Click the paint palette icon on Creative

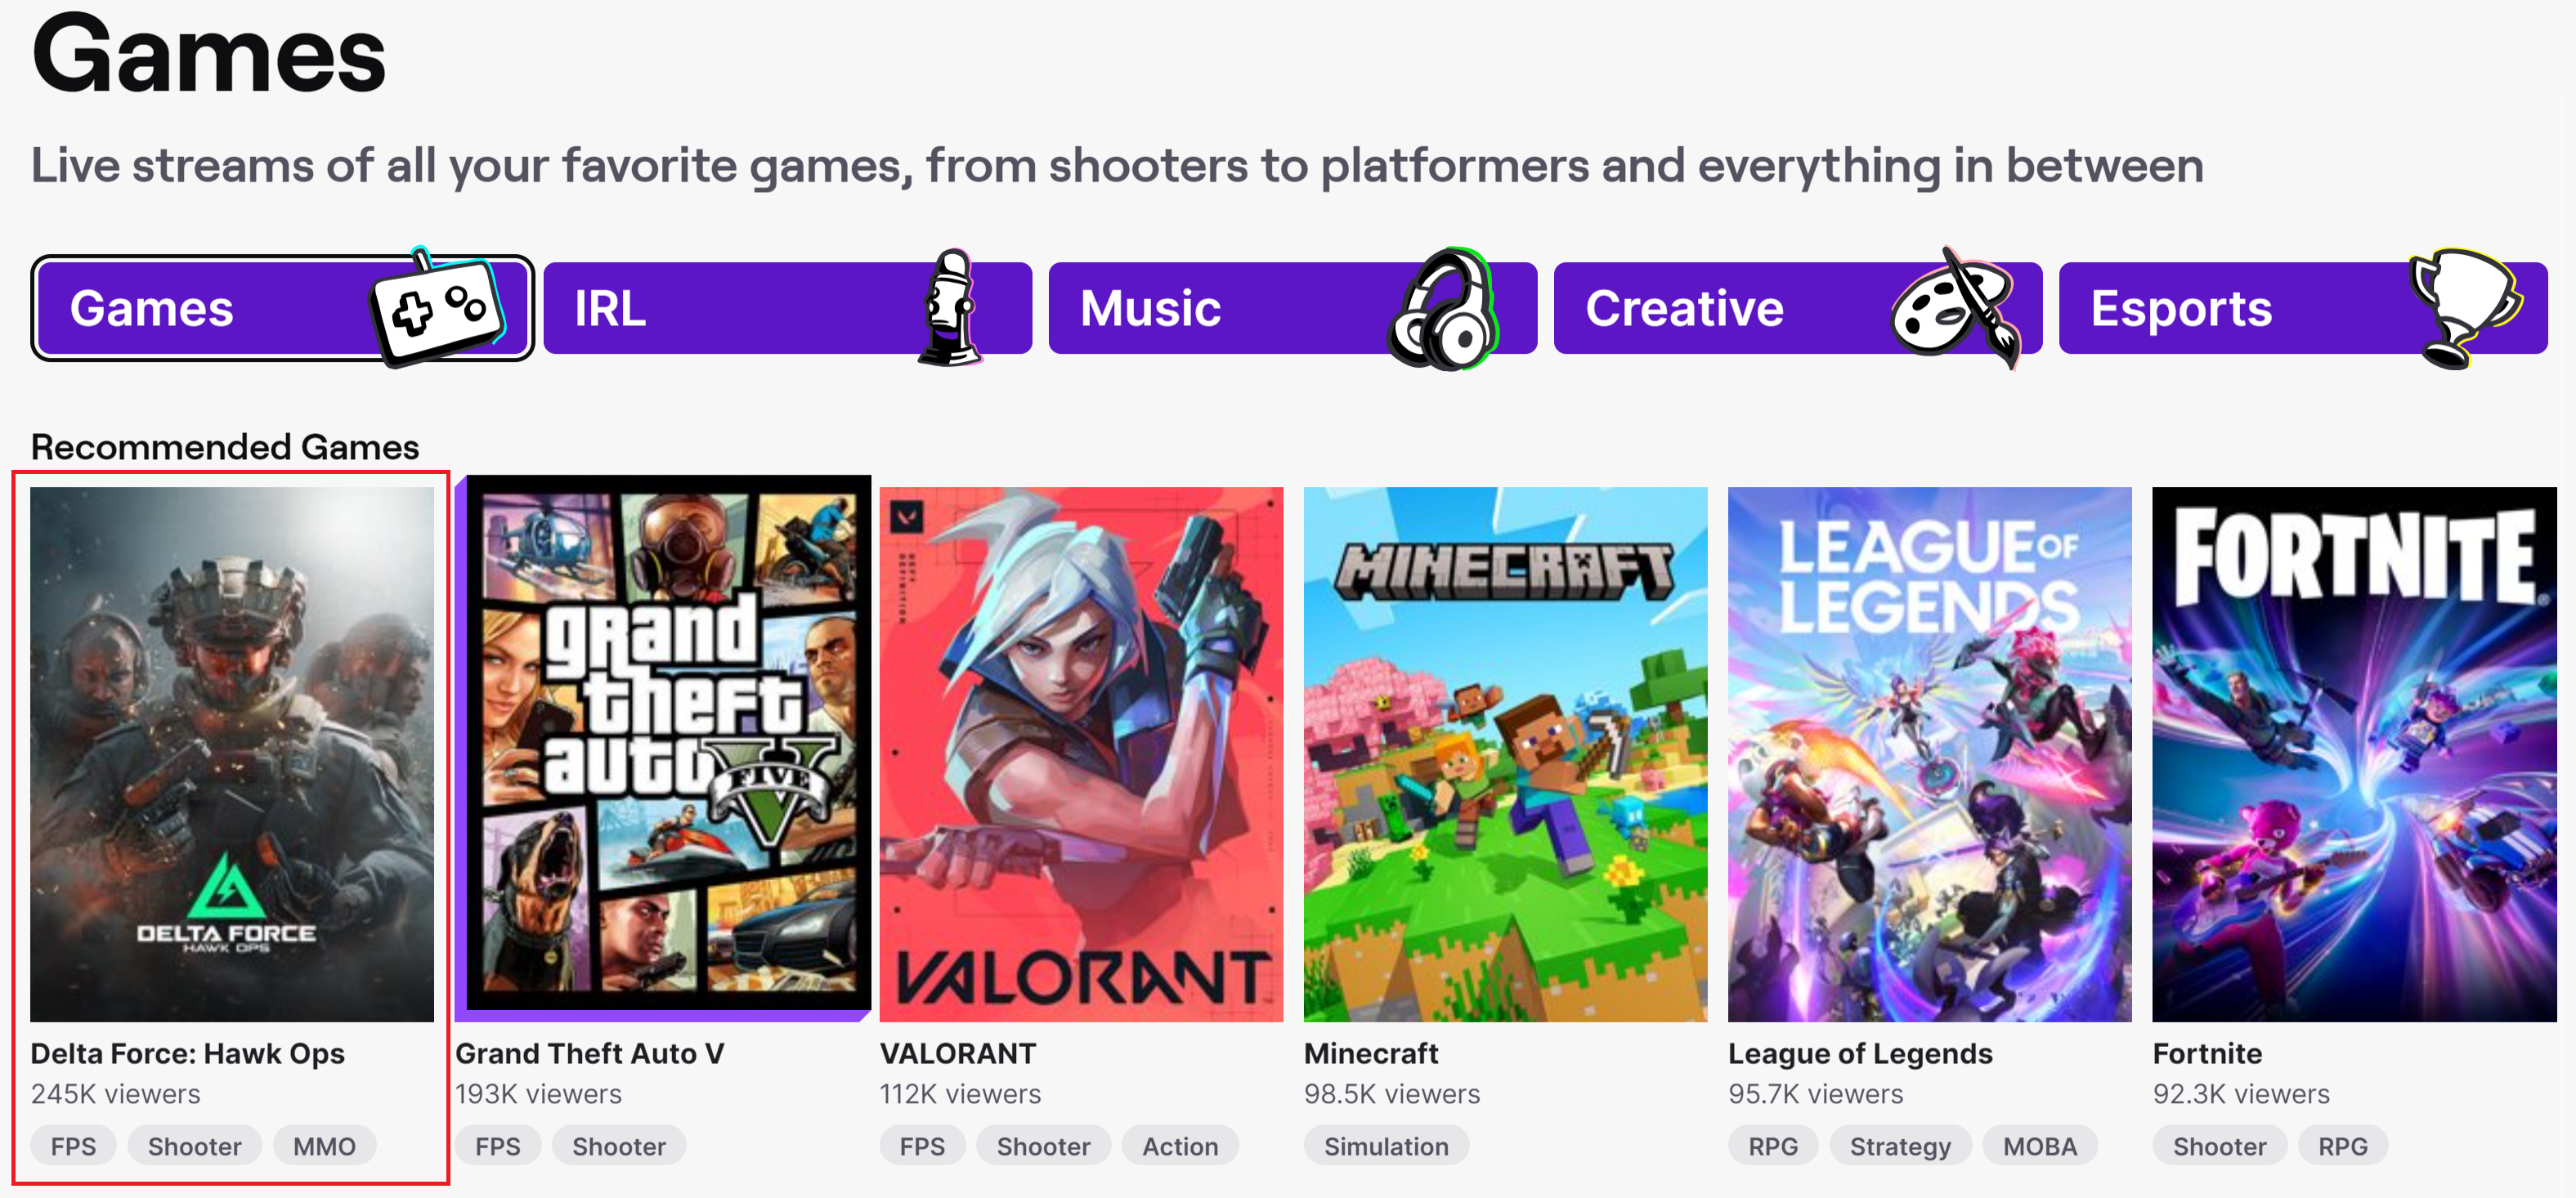click(1955, 307)
